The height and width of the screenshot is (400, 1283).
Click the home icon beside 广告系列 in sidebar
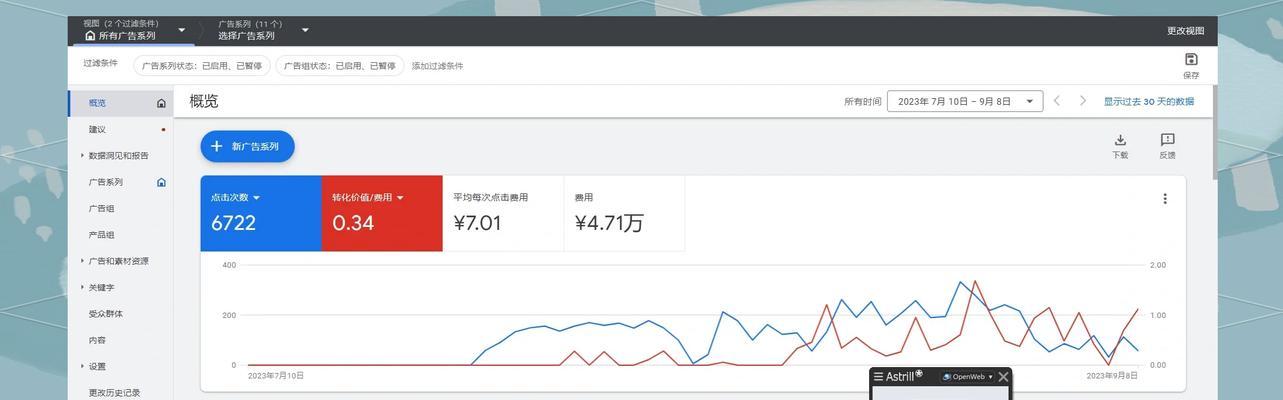161,182
